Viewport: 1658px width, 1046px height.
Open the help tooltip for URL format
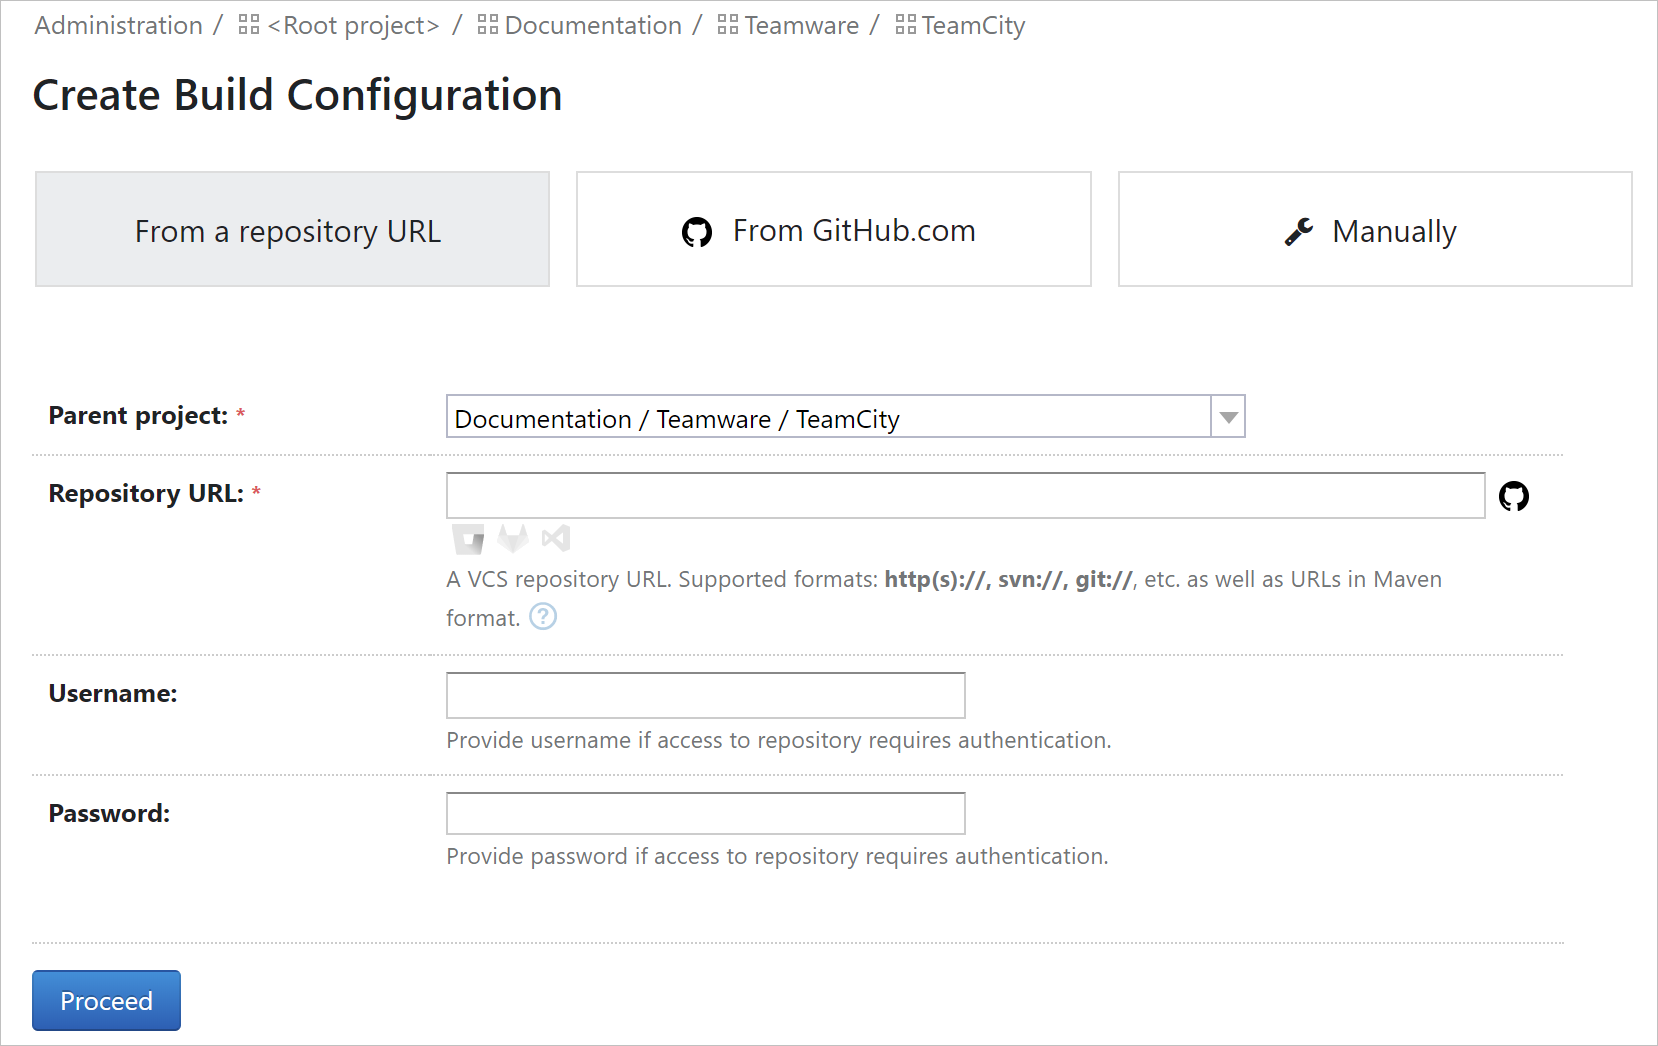542,617
